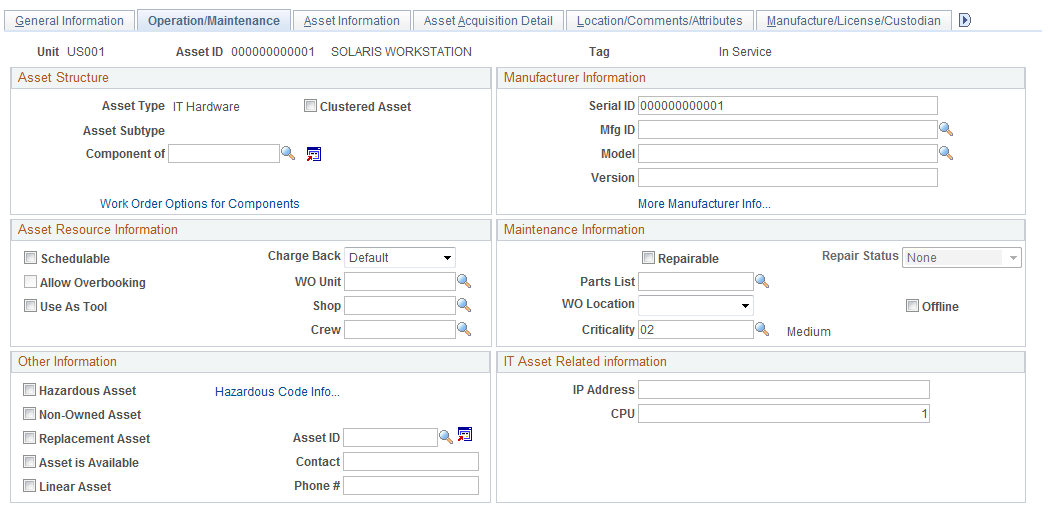The width and height of the screenshot is (1049, 510).
Task: Click the SOLARIS WORKSTATION description text
Action: coord(401,52)
